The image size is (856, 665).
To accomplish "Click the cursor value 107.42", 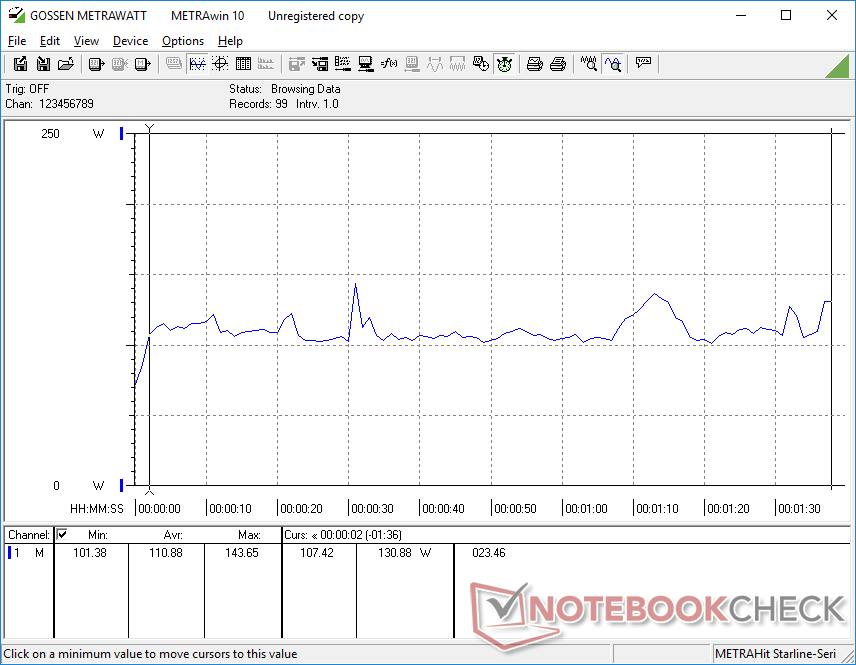I will [x=317, y=553].
